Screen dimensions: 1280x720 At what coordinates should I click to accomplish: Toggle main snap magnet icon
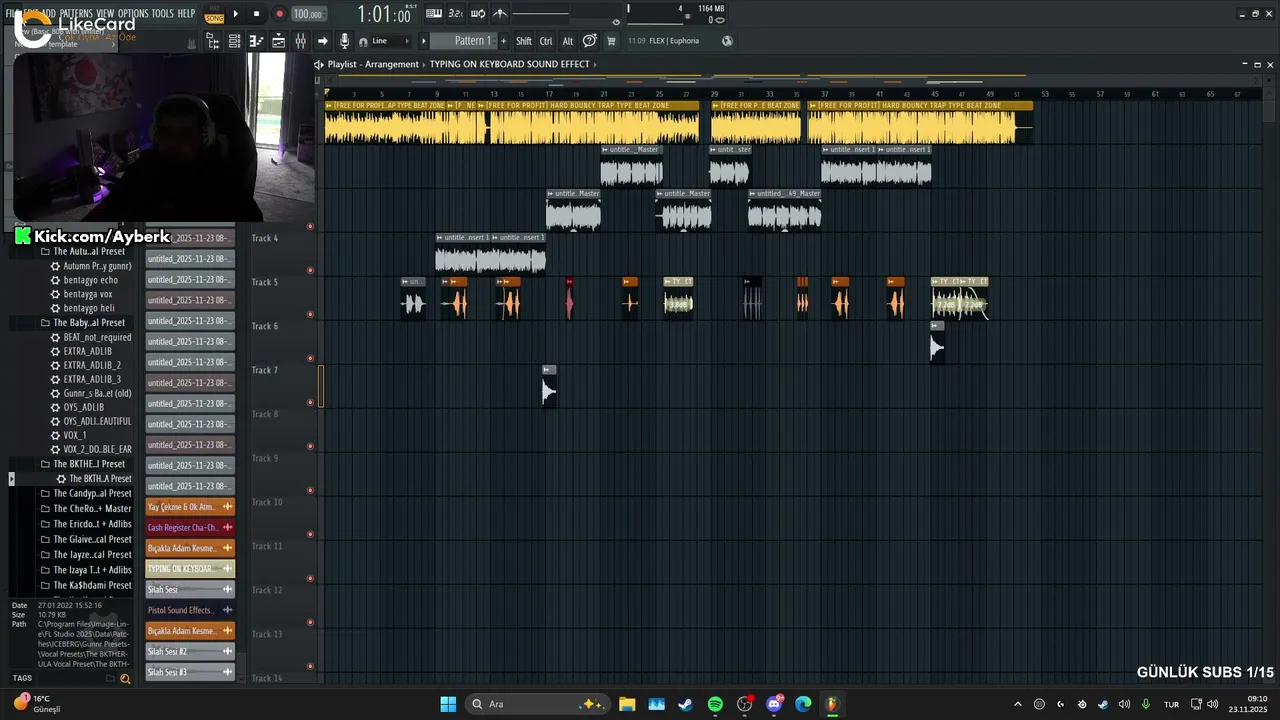(x=363, y=42)
